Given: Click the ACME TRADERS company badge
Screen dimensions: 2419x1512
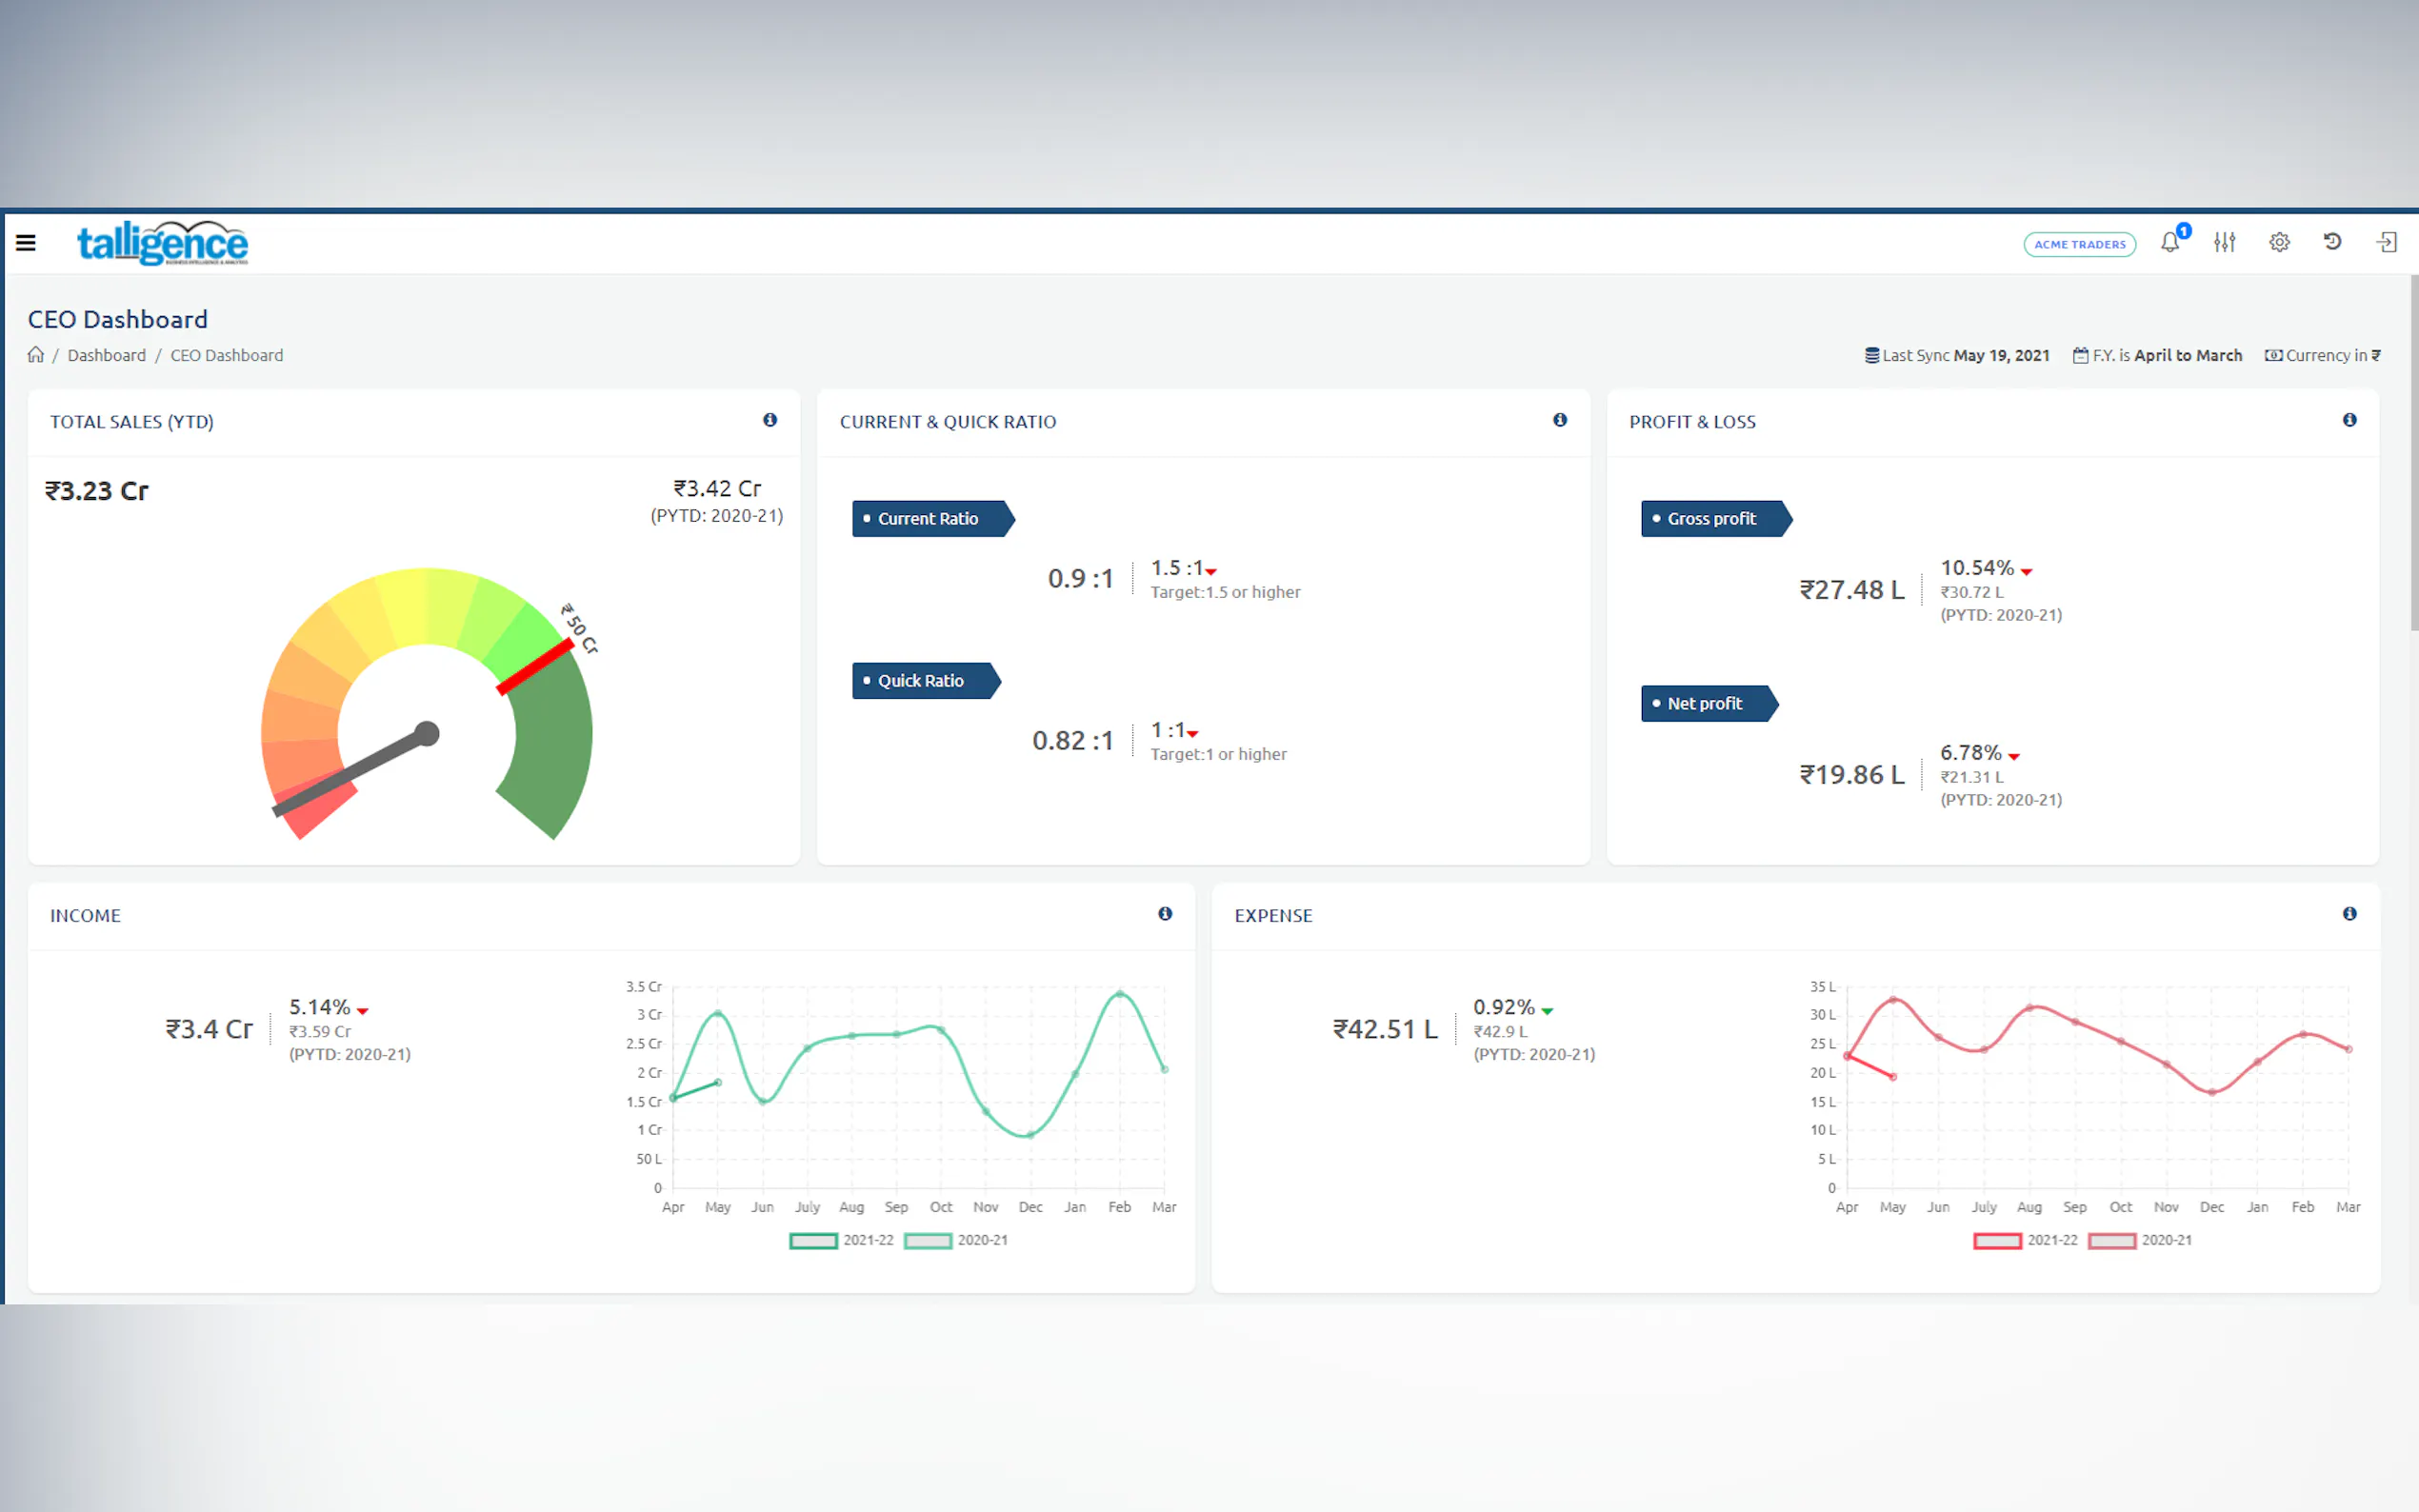Looking at the screenshot, I should (x=2079, y=244).
